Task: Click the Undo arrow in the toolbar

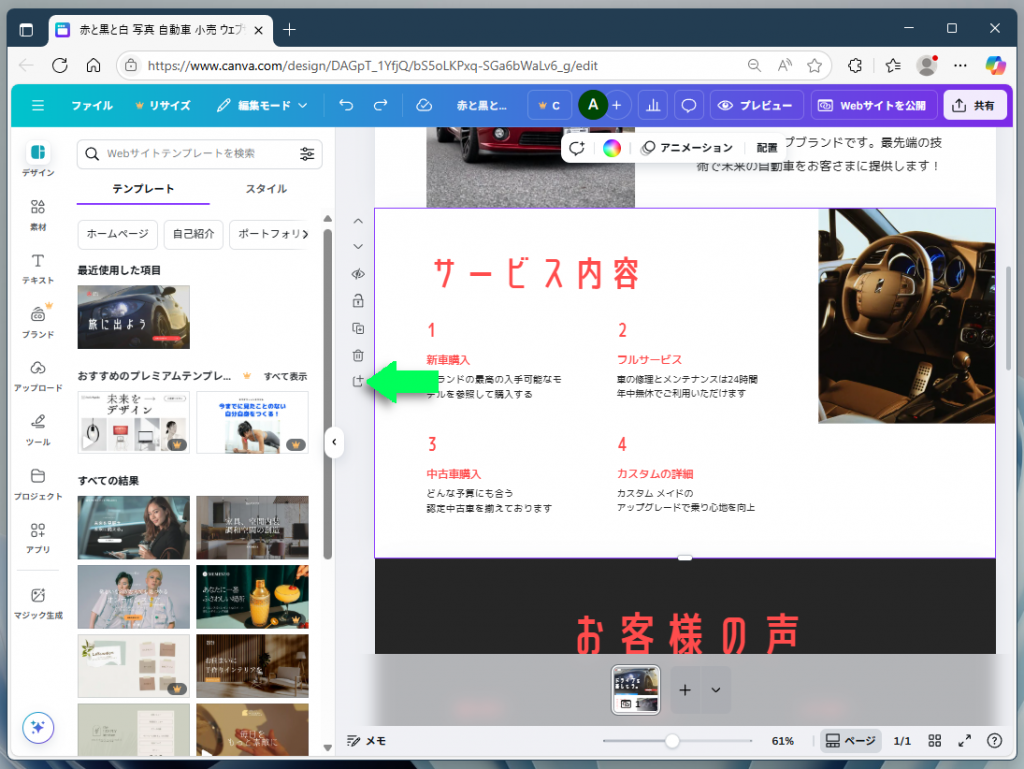Action: [x=345, y=104]
